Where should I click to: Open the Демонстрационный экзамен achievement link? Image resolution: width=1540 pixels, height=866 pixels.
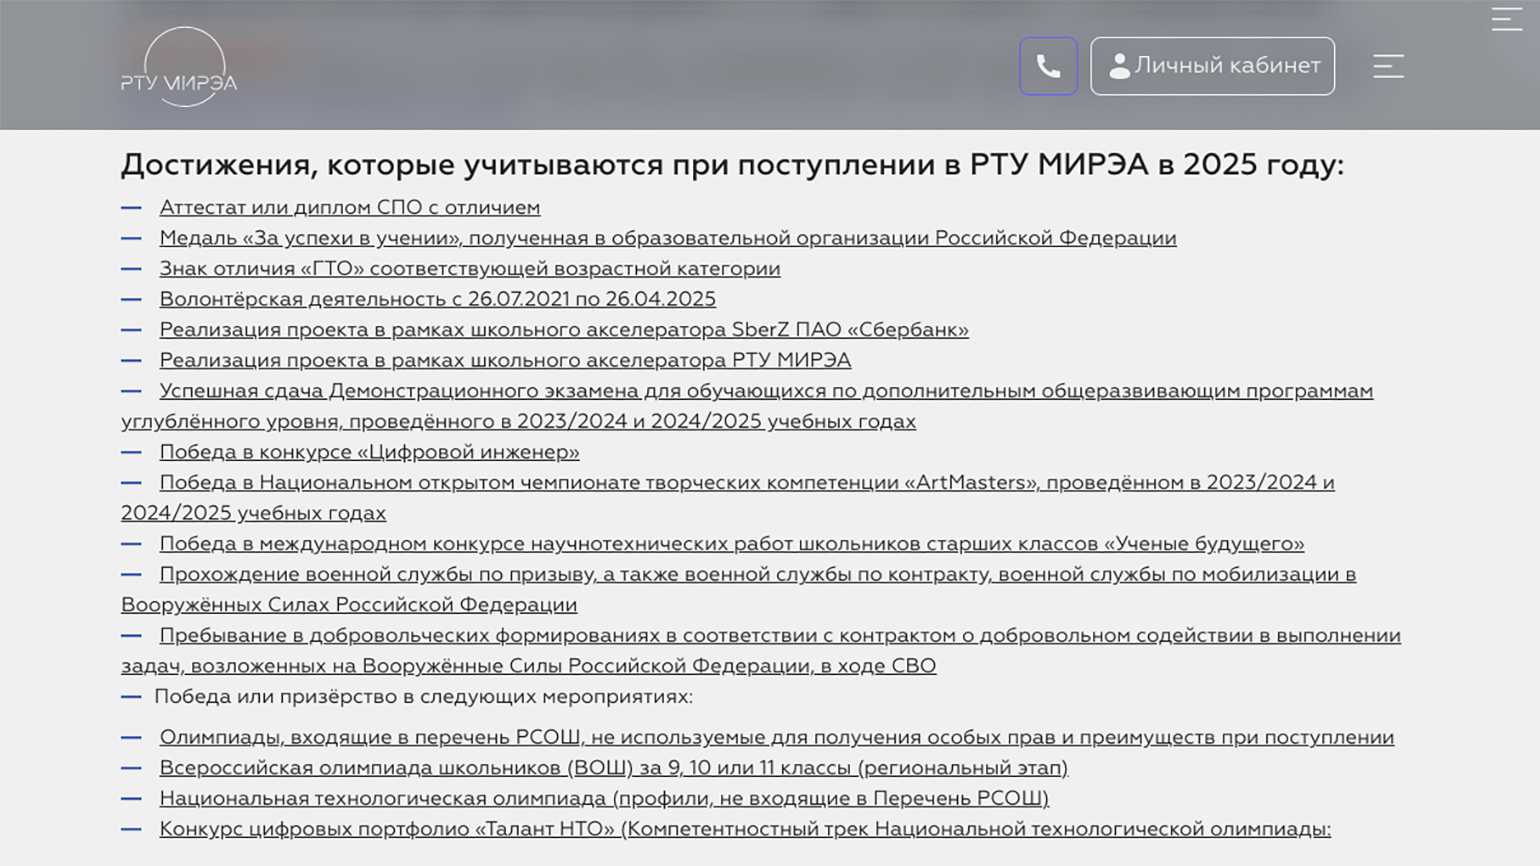coord(765,391)
